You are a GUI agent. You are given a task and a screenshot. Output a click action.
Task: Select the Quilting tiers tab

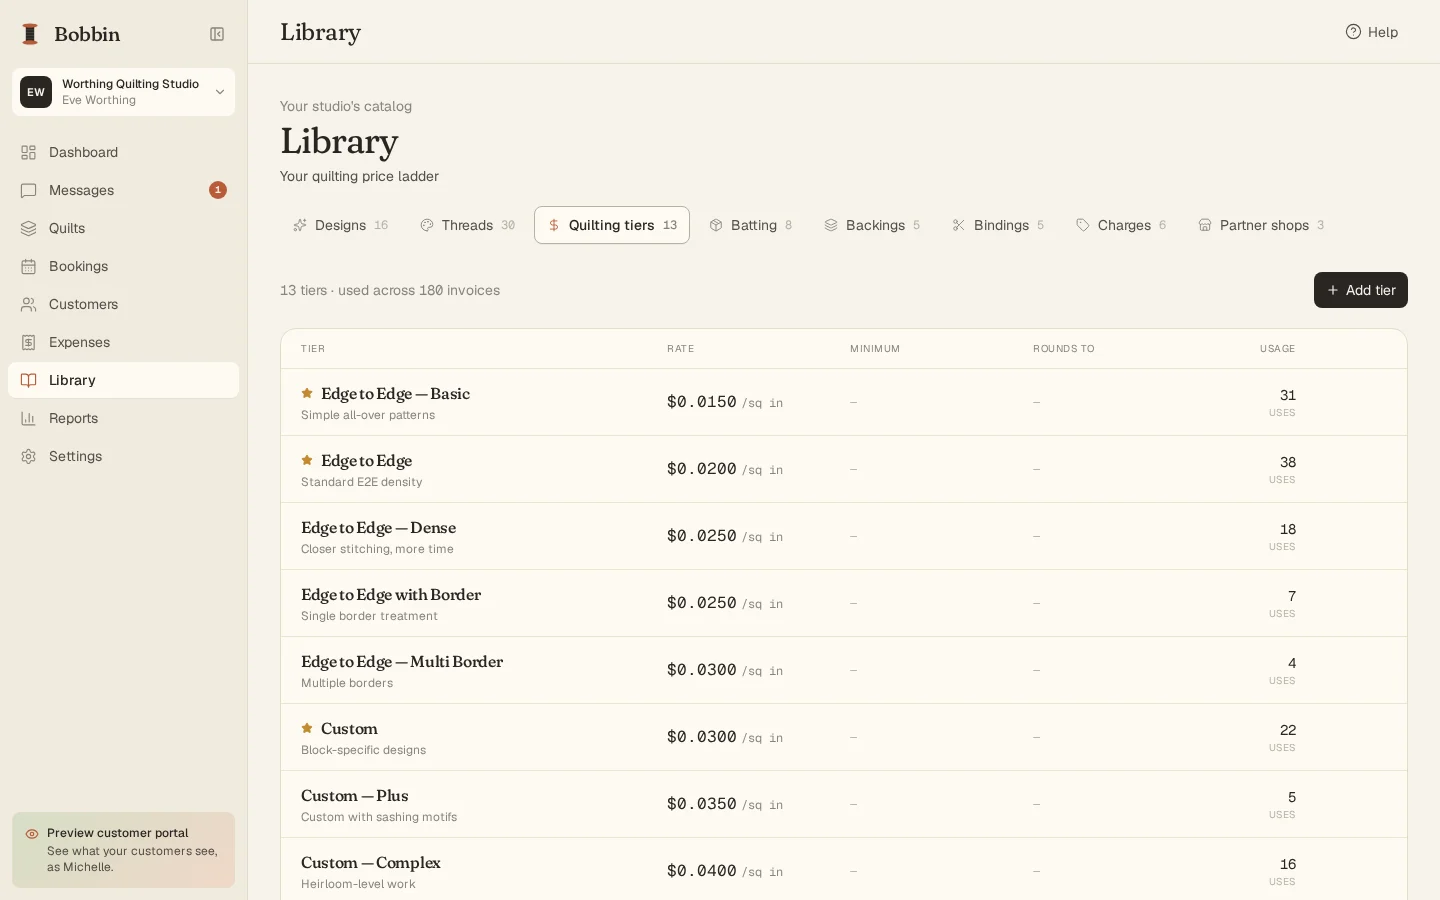(612, 225)
